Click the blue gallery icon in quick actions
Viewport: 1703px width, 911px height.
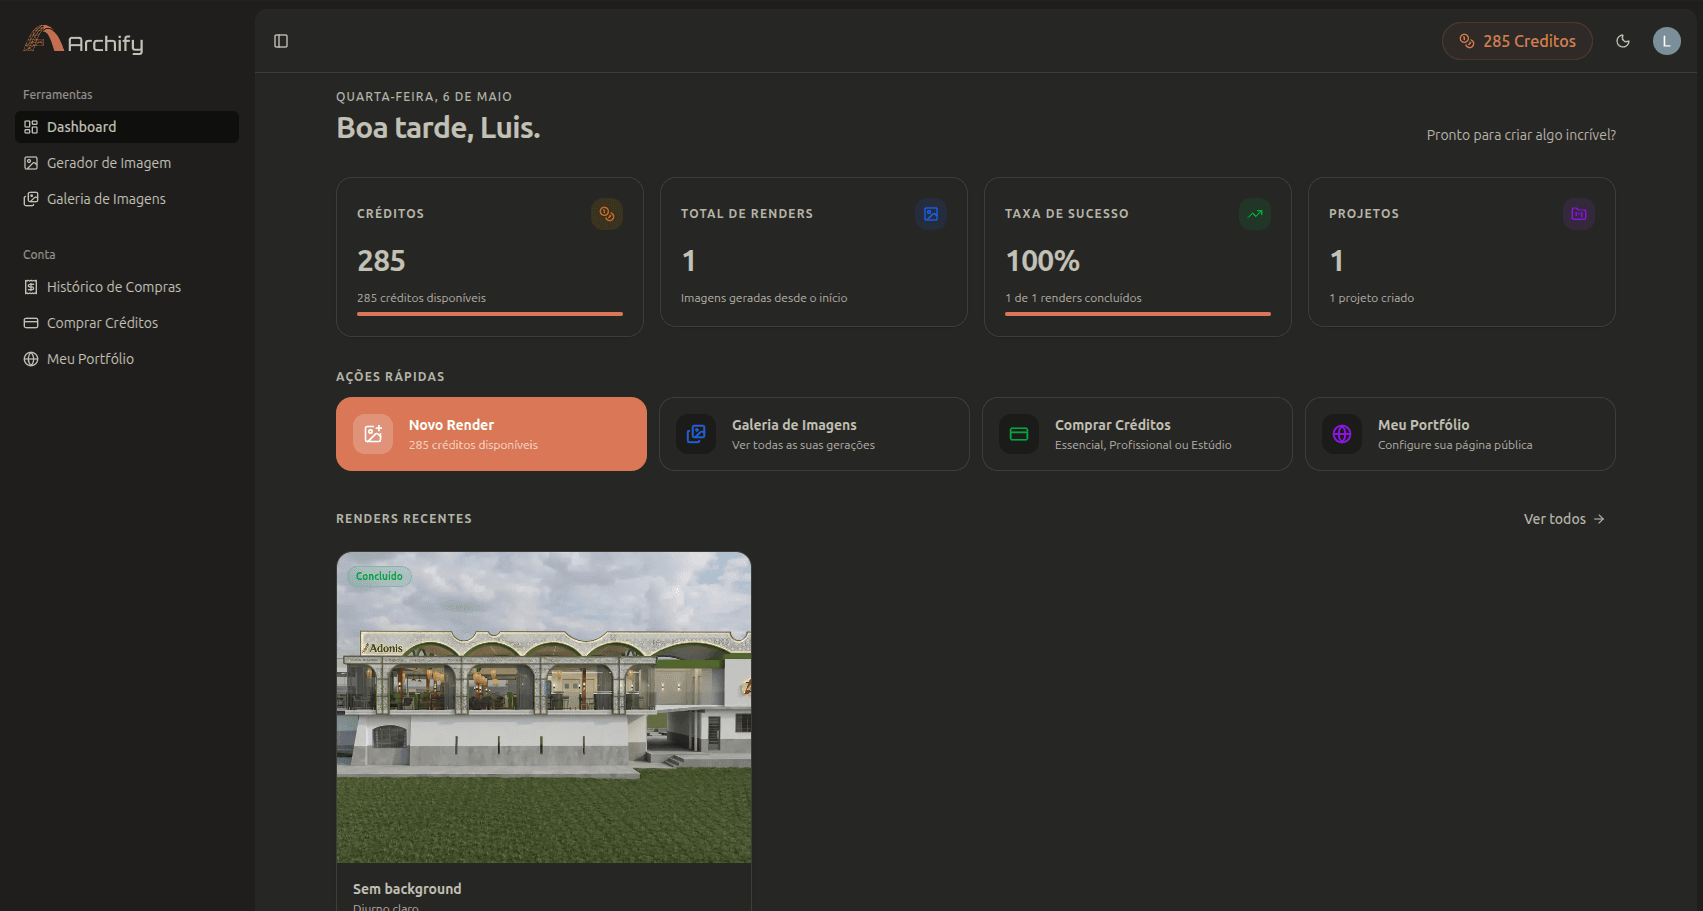coord(696,434)
